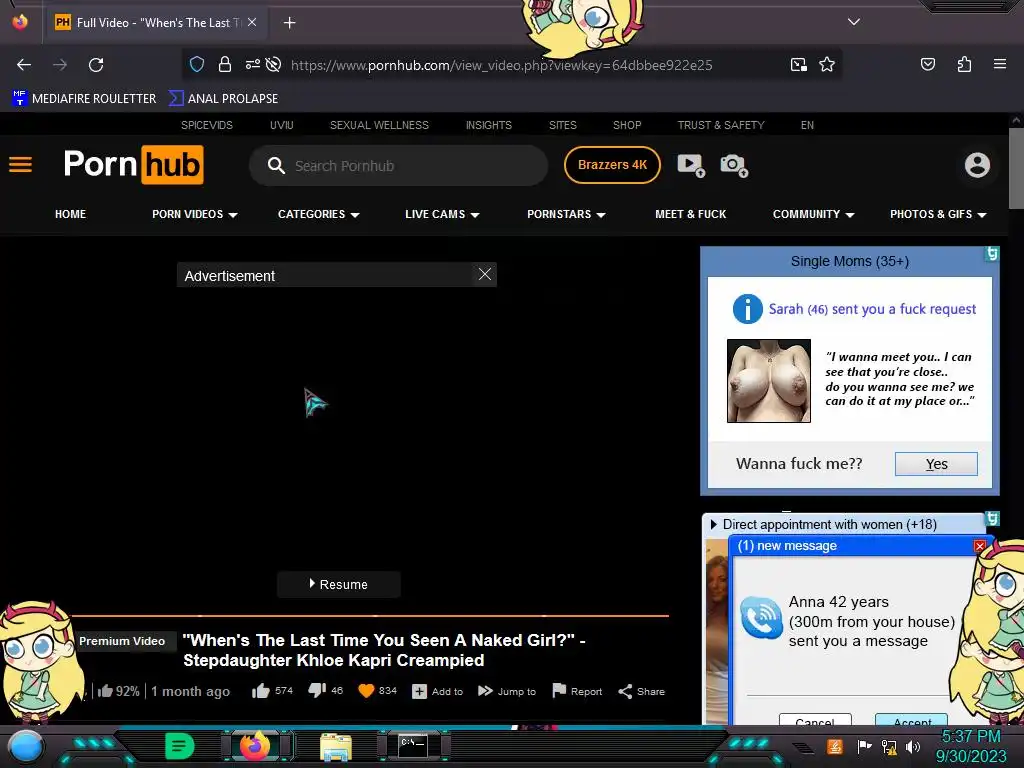
Task: Open the green music app on taskbar
Action: [x=180, y=746]
